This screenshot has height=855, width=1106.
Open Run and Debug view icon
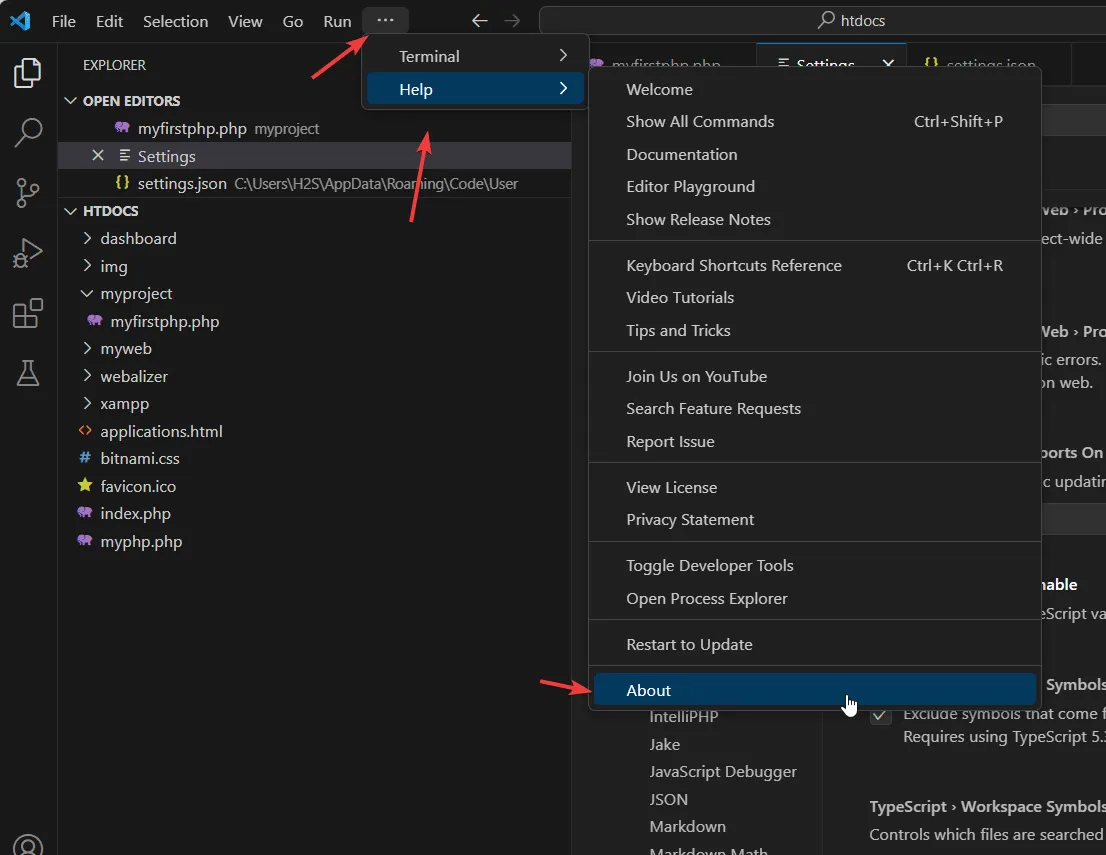[28, 253]
